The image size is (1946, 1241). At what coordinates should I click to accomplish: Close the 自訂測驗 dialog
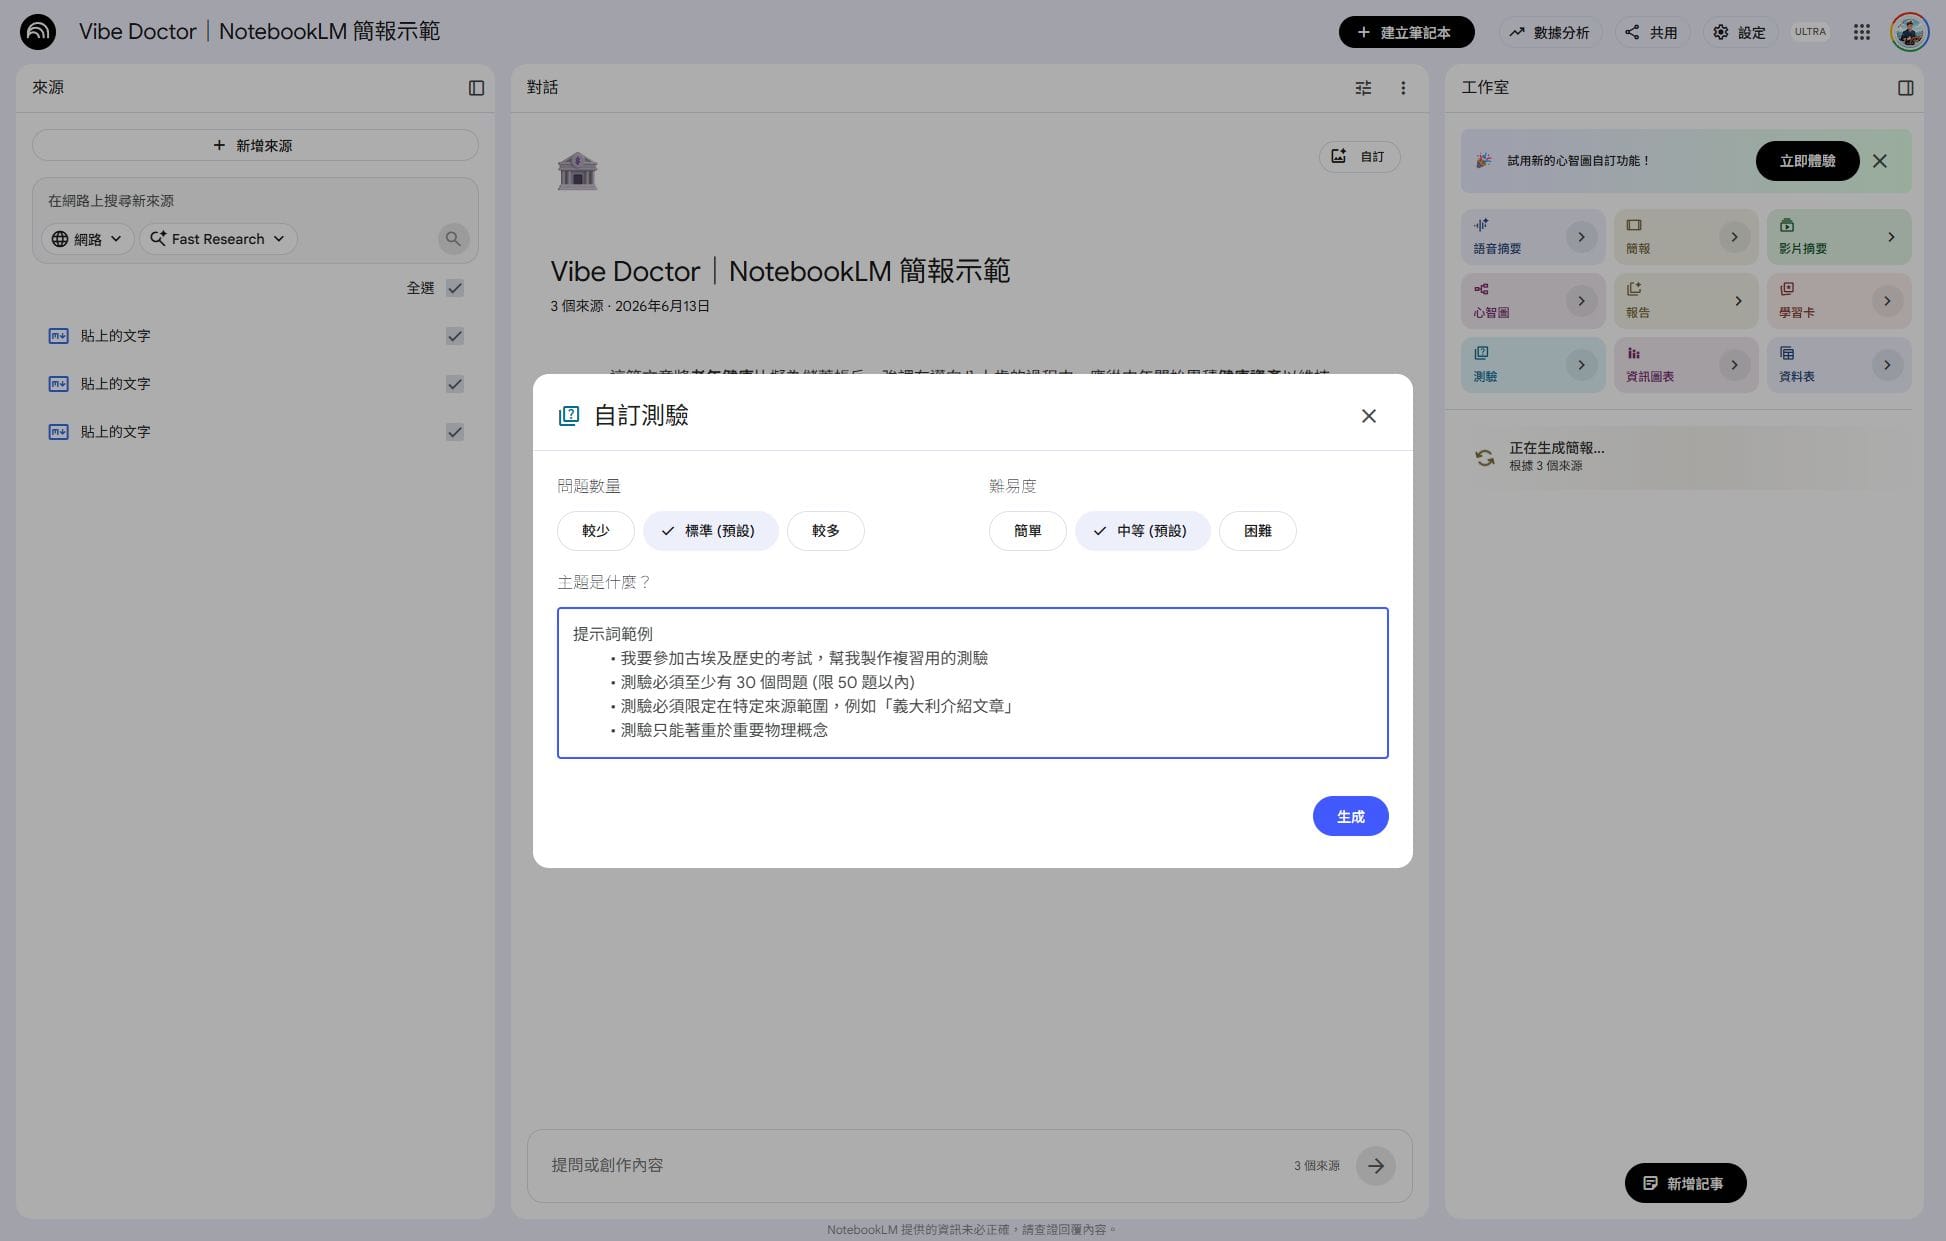click(1369, 416)
